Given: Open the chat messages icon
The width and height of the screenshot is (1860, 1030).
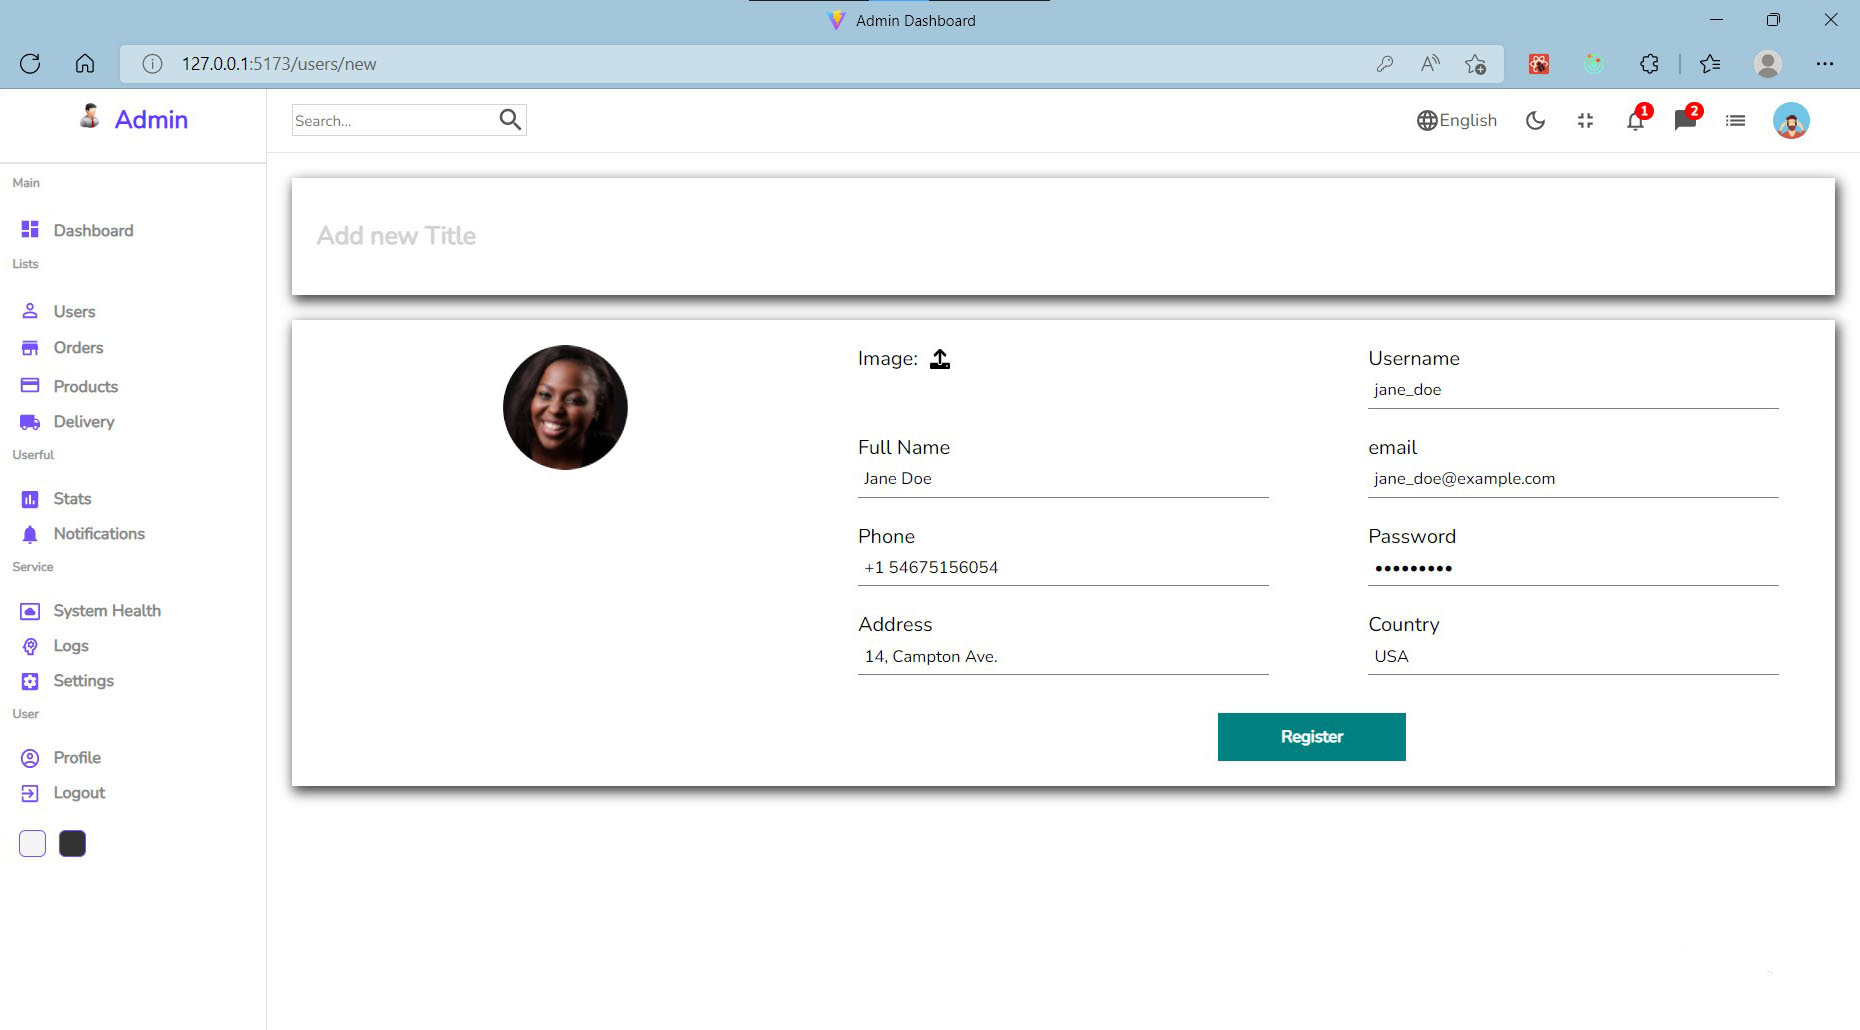Looking at the screenshot, I should (x=1685, y=121).
